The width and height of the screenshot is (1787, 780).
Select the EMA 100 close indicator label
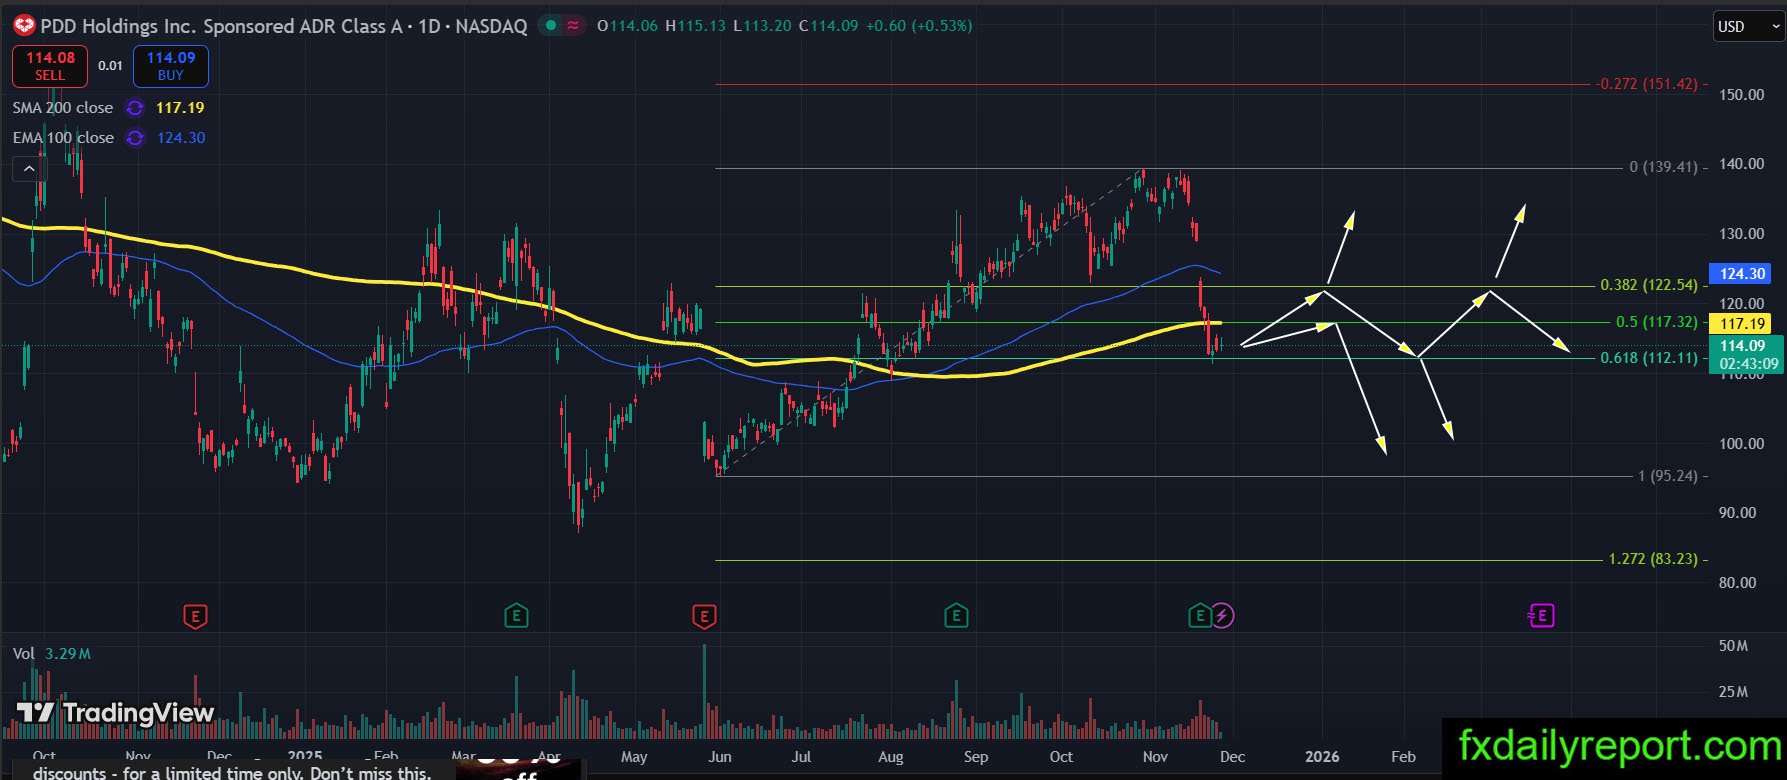(63, 138)
